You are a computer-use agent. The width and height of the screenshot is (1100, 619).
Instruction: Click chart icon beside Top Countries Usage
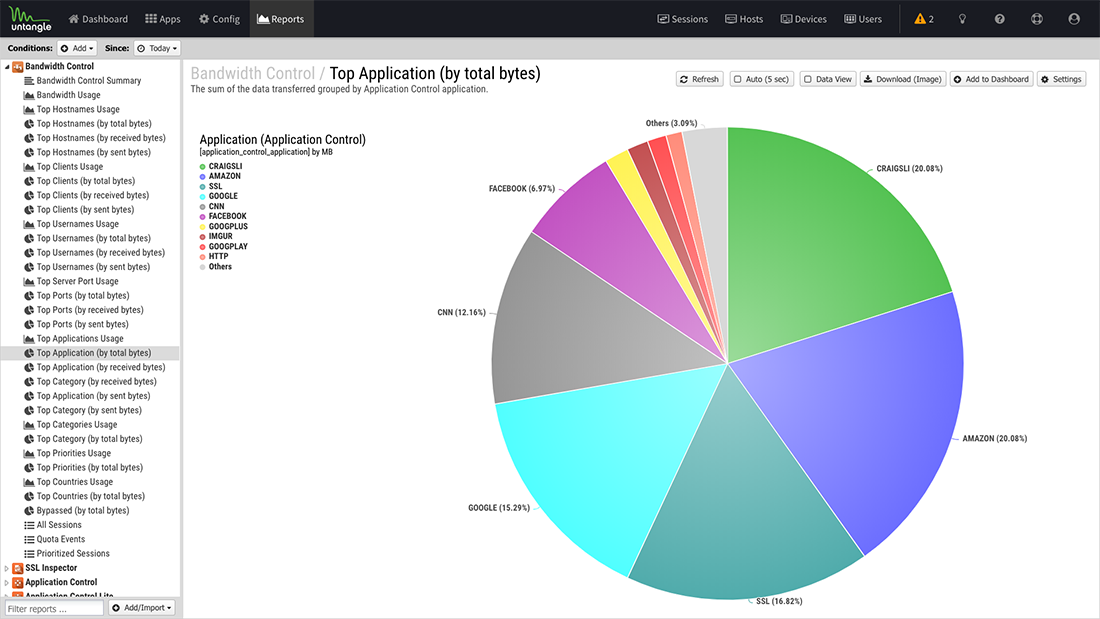[29, 482]
